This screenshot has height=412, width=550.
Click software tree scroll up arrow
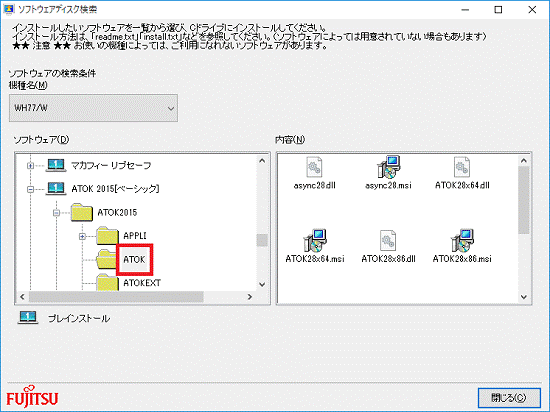click(x=262, y=161)
